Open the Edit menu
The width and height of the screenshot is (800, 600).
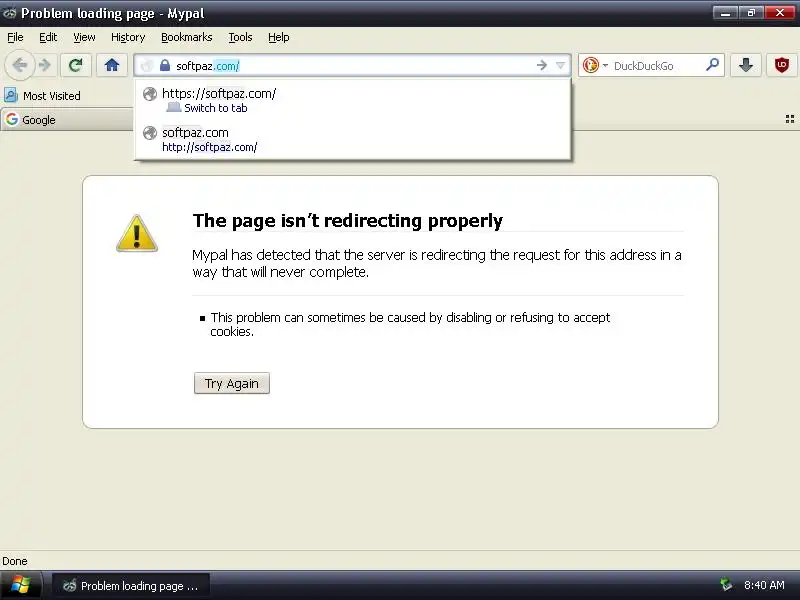pyautogui.click(x=48, y=37)
